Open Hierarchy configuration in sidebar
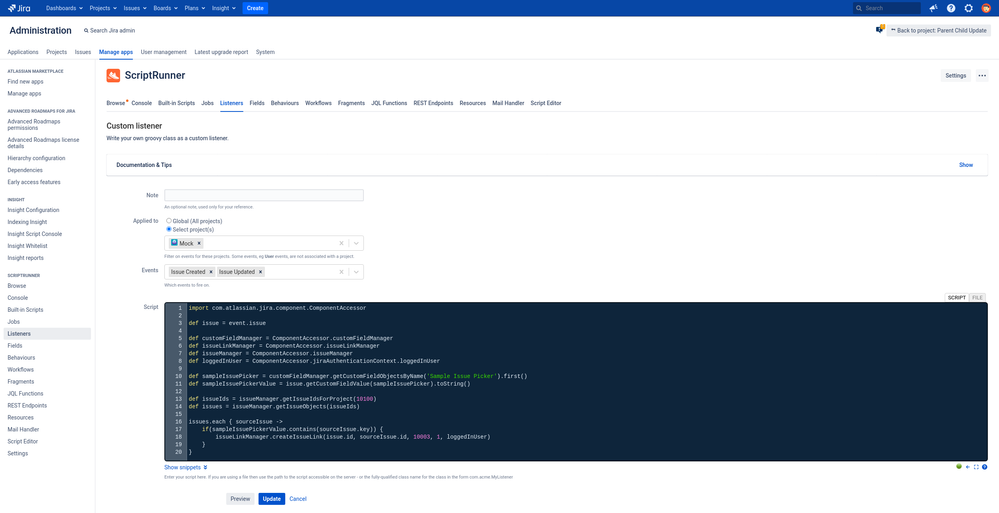Screen dimensions: 999x513 click(36, 159)
